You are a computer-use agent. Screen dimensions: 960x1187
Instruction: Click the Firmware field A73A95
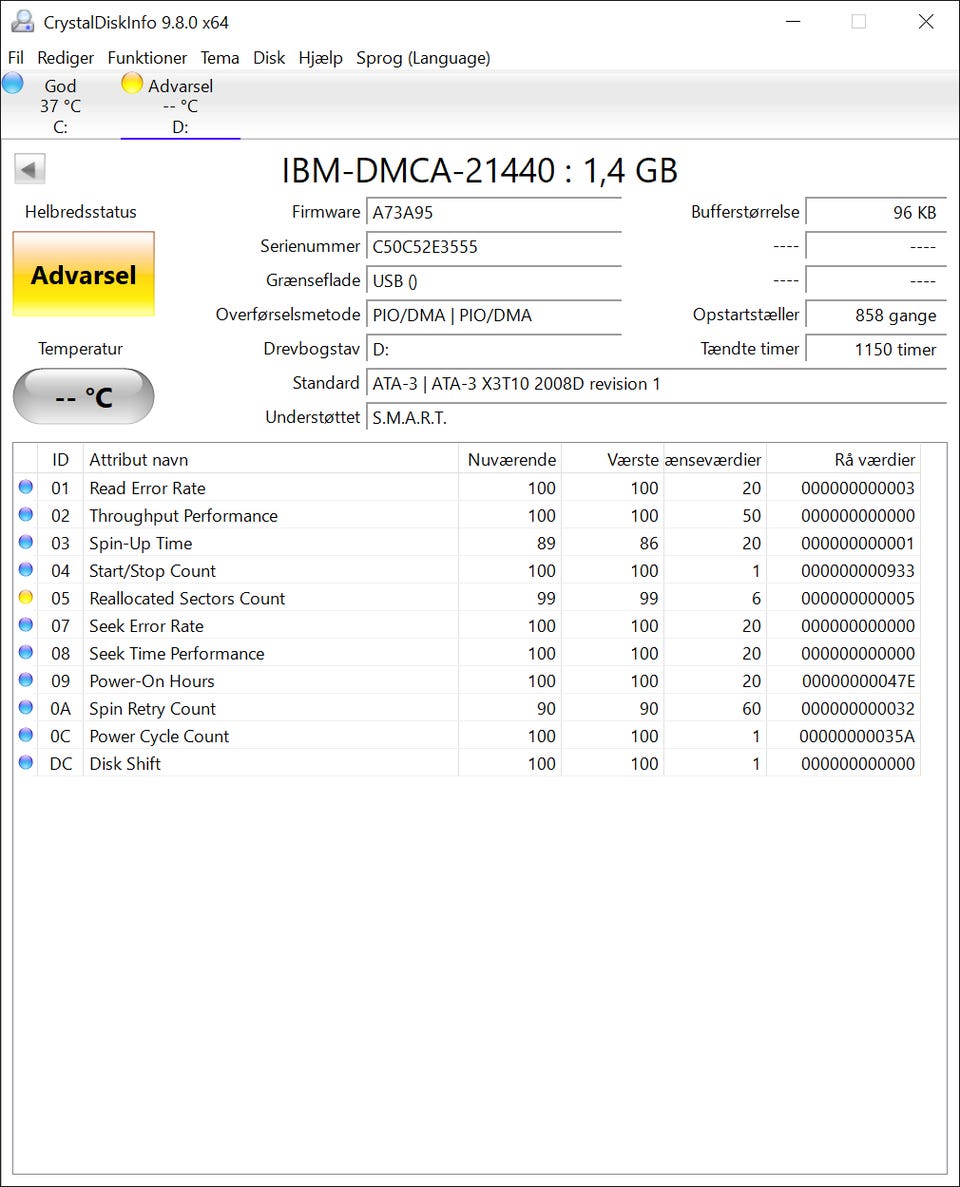pyautogui.click(x=493, y=213)
